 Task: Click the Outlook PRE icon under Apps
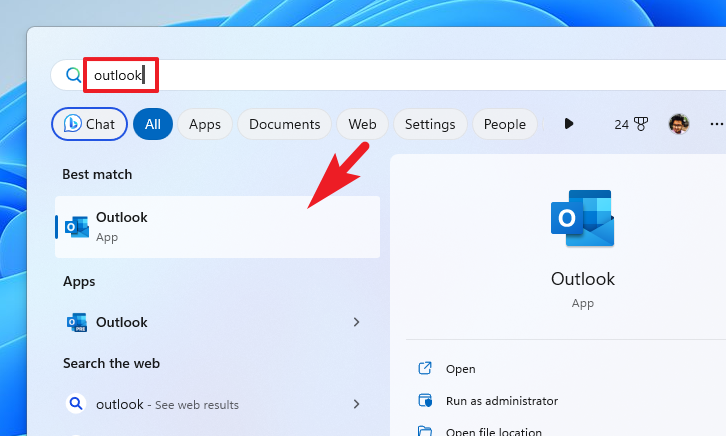tap(77, 322)
